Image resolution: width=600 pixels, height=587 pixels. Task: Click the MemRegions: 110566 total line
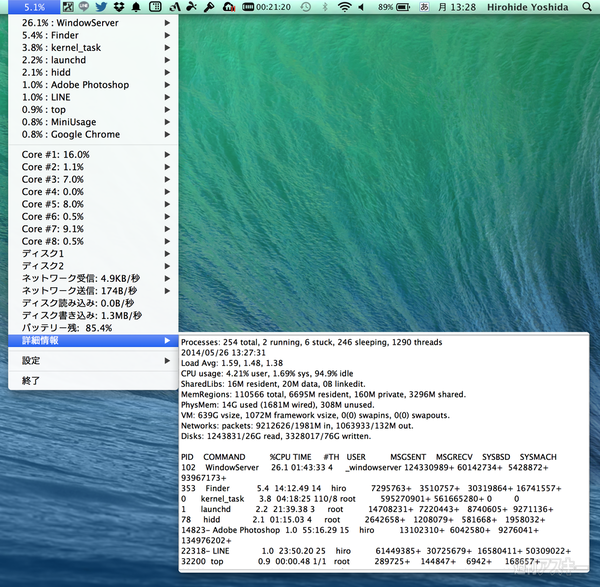323,394
